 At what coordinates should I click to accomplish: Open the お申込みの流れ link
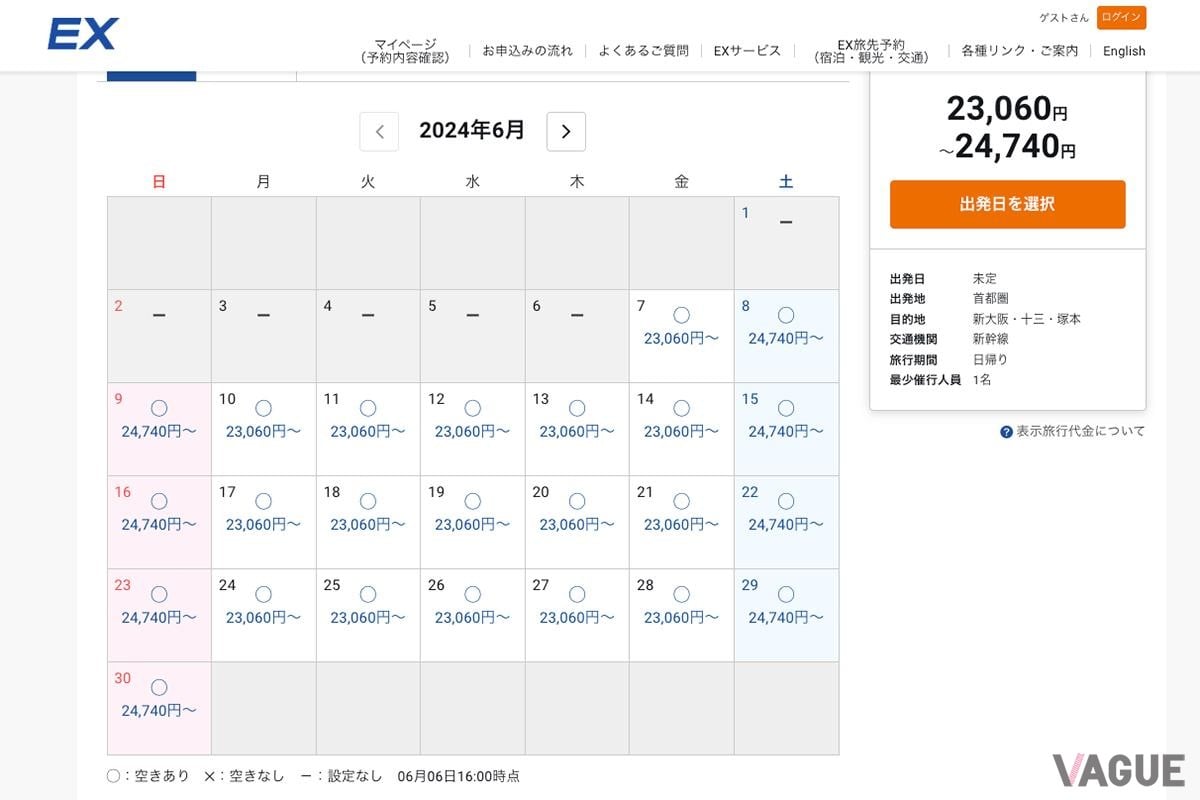click(x=527, y=50)
